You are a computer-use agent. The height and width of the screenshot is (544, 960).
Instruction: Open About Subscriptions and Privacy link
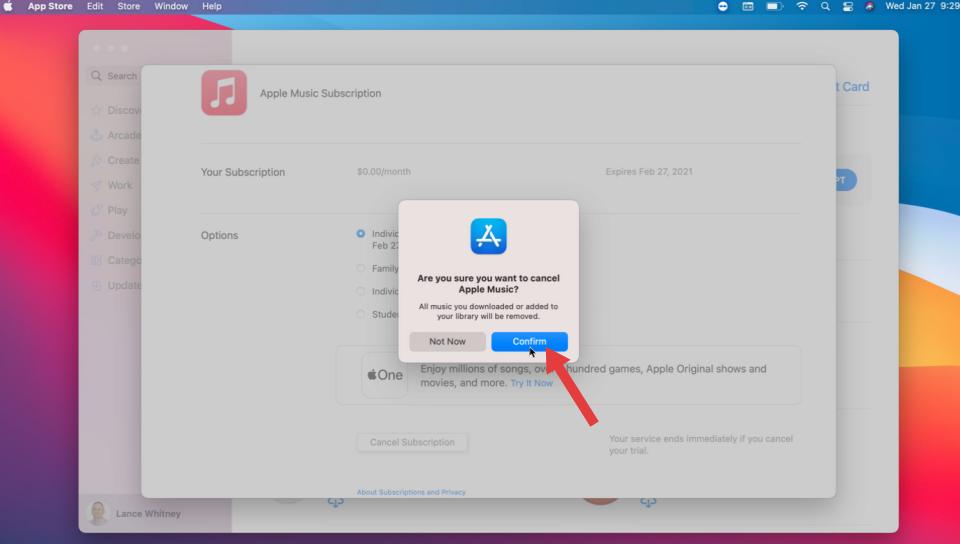[x=411, y=492]
